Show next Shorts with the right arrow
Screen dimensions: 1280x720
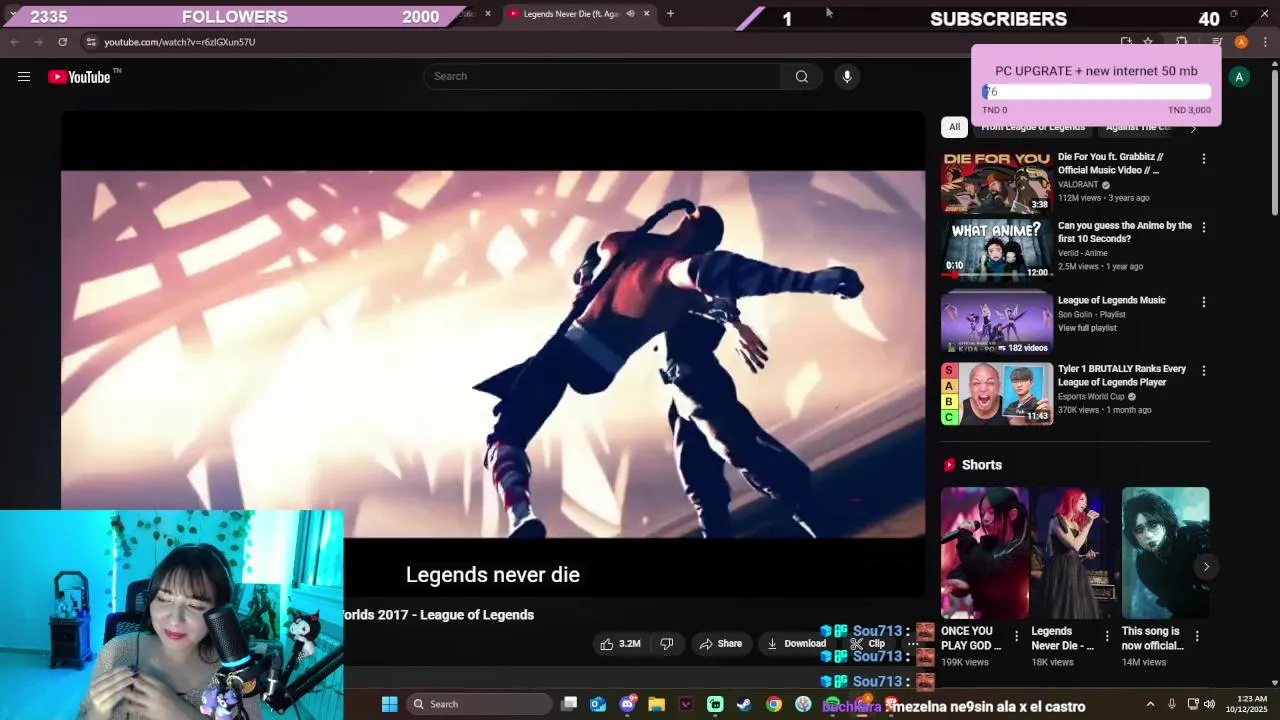pos(1206,567)
